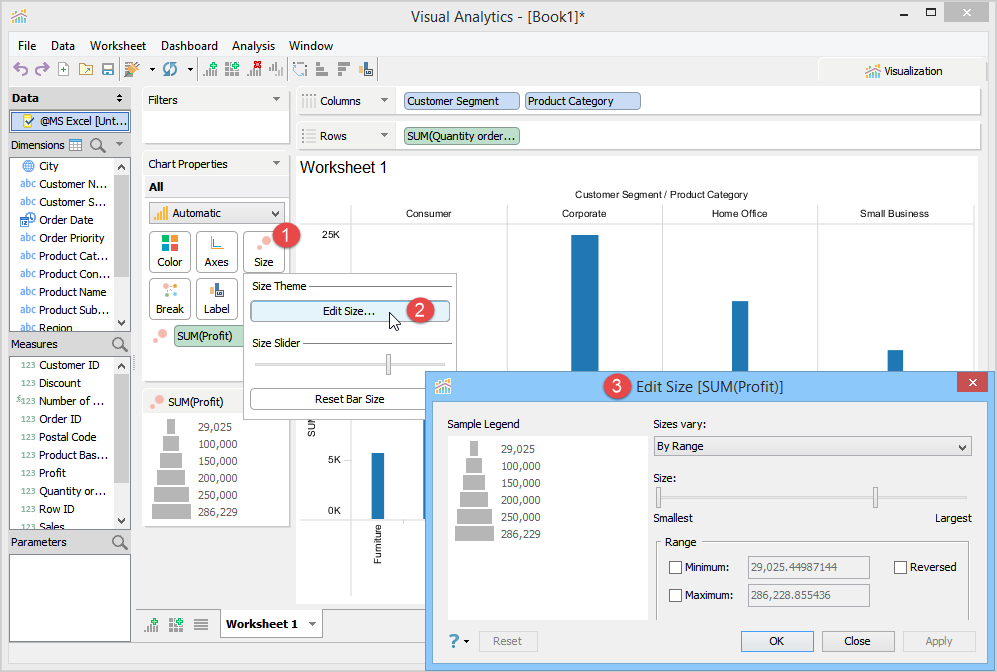Open the Dashboard menu
Image resolution: width=997 pixels, height=672 pixels.
coord(189,46)
